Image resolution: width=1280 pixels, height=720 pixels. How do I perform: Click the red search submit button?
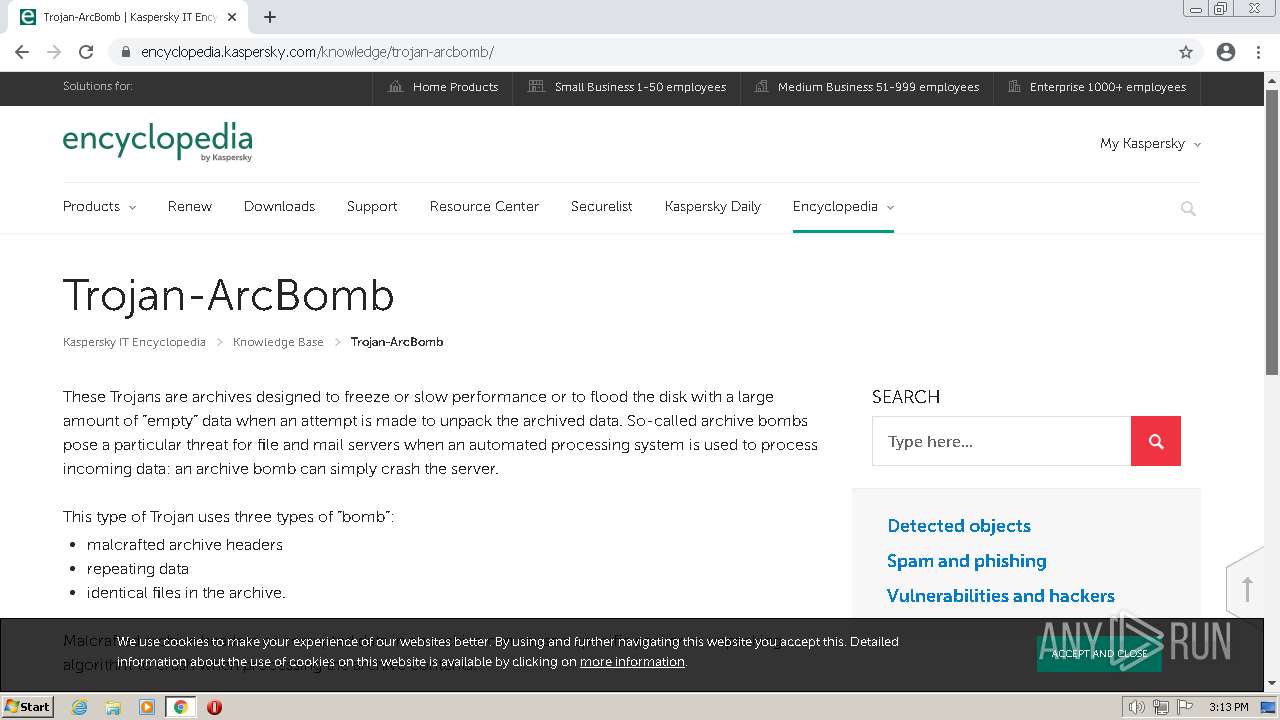[1156, 441]
